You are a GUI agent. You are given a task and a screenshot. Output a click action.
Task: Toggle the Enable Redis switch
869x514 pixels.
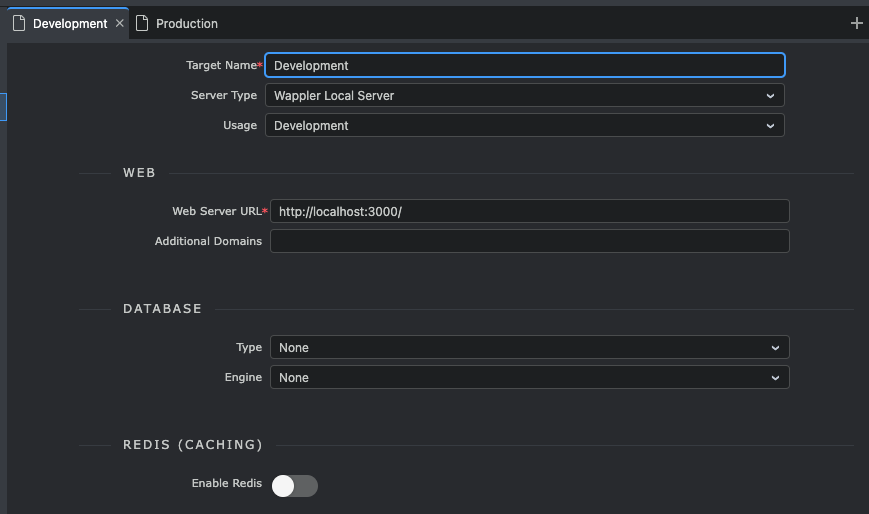tap(295, 486)
